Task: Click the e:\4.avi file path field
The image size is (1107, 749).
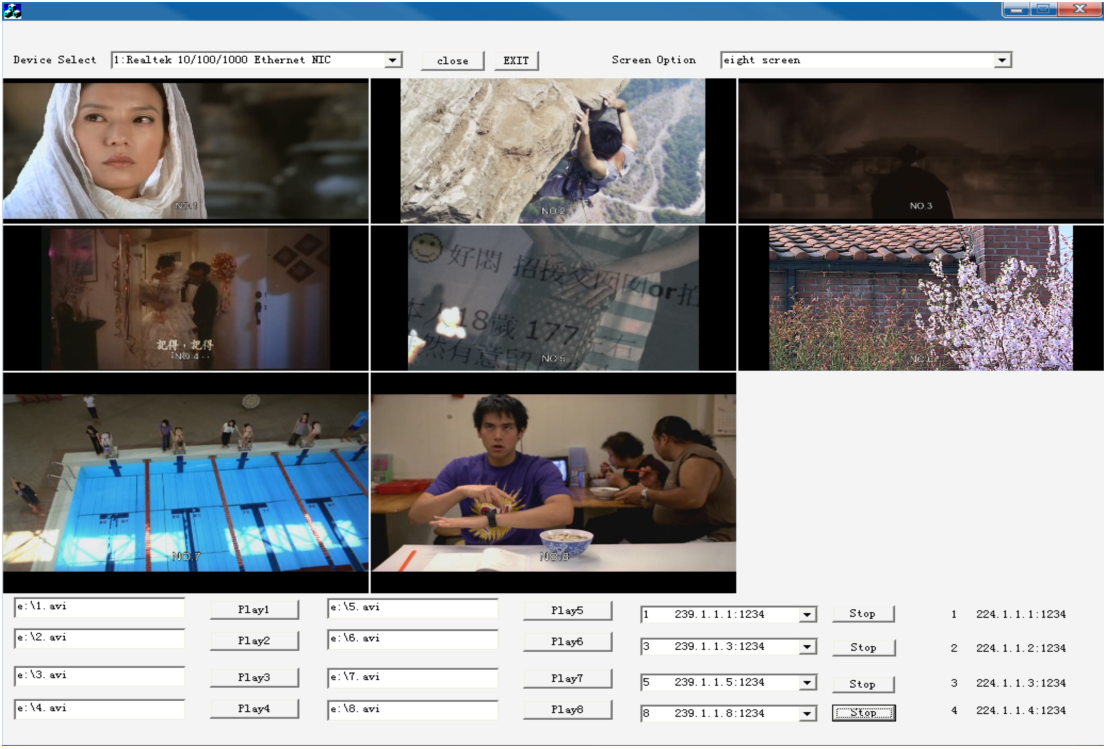Action: pos(100,708)
